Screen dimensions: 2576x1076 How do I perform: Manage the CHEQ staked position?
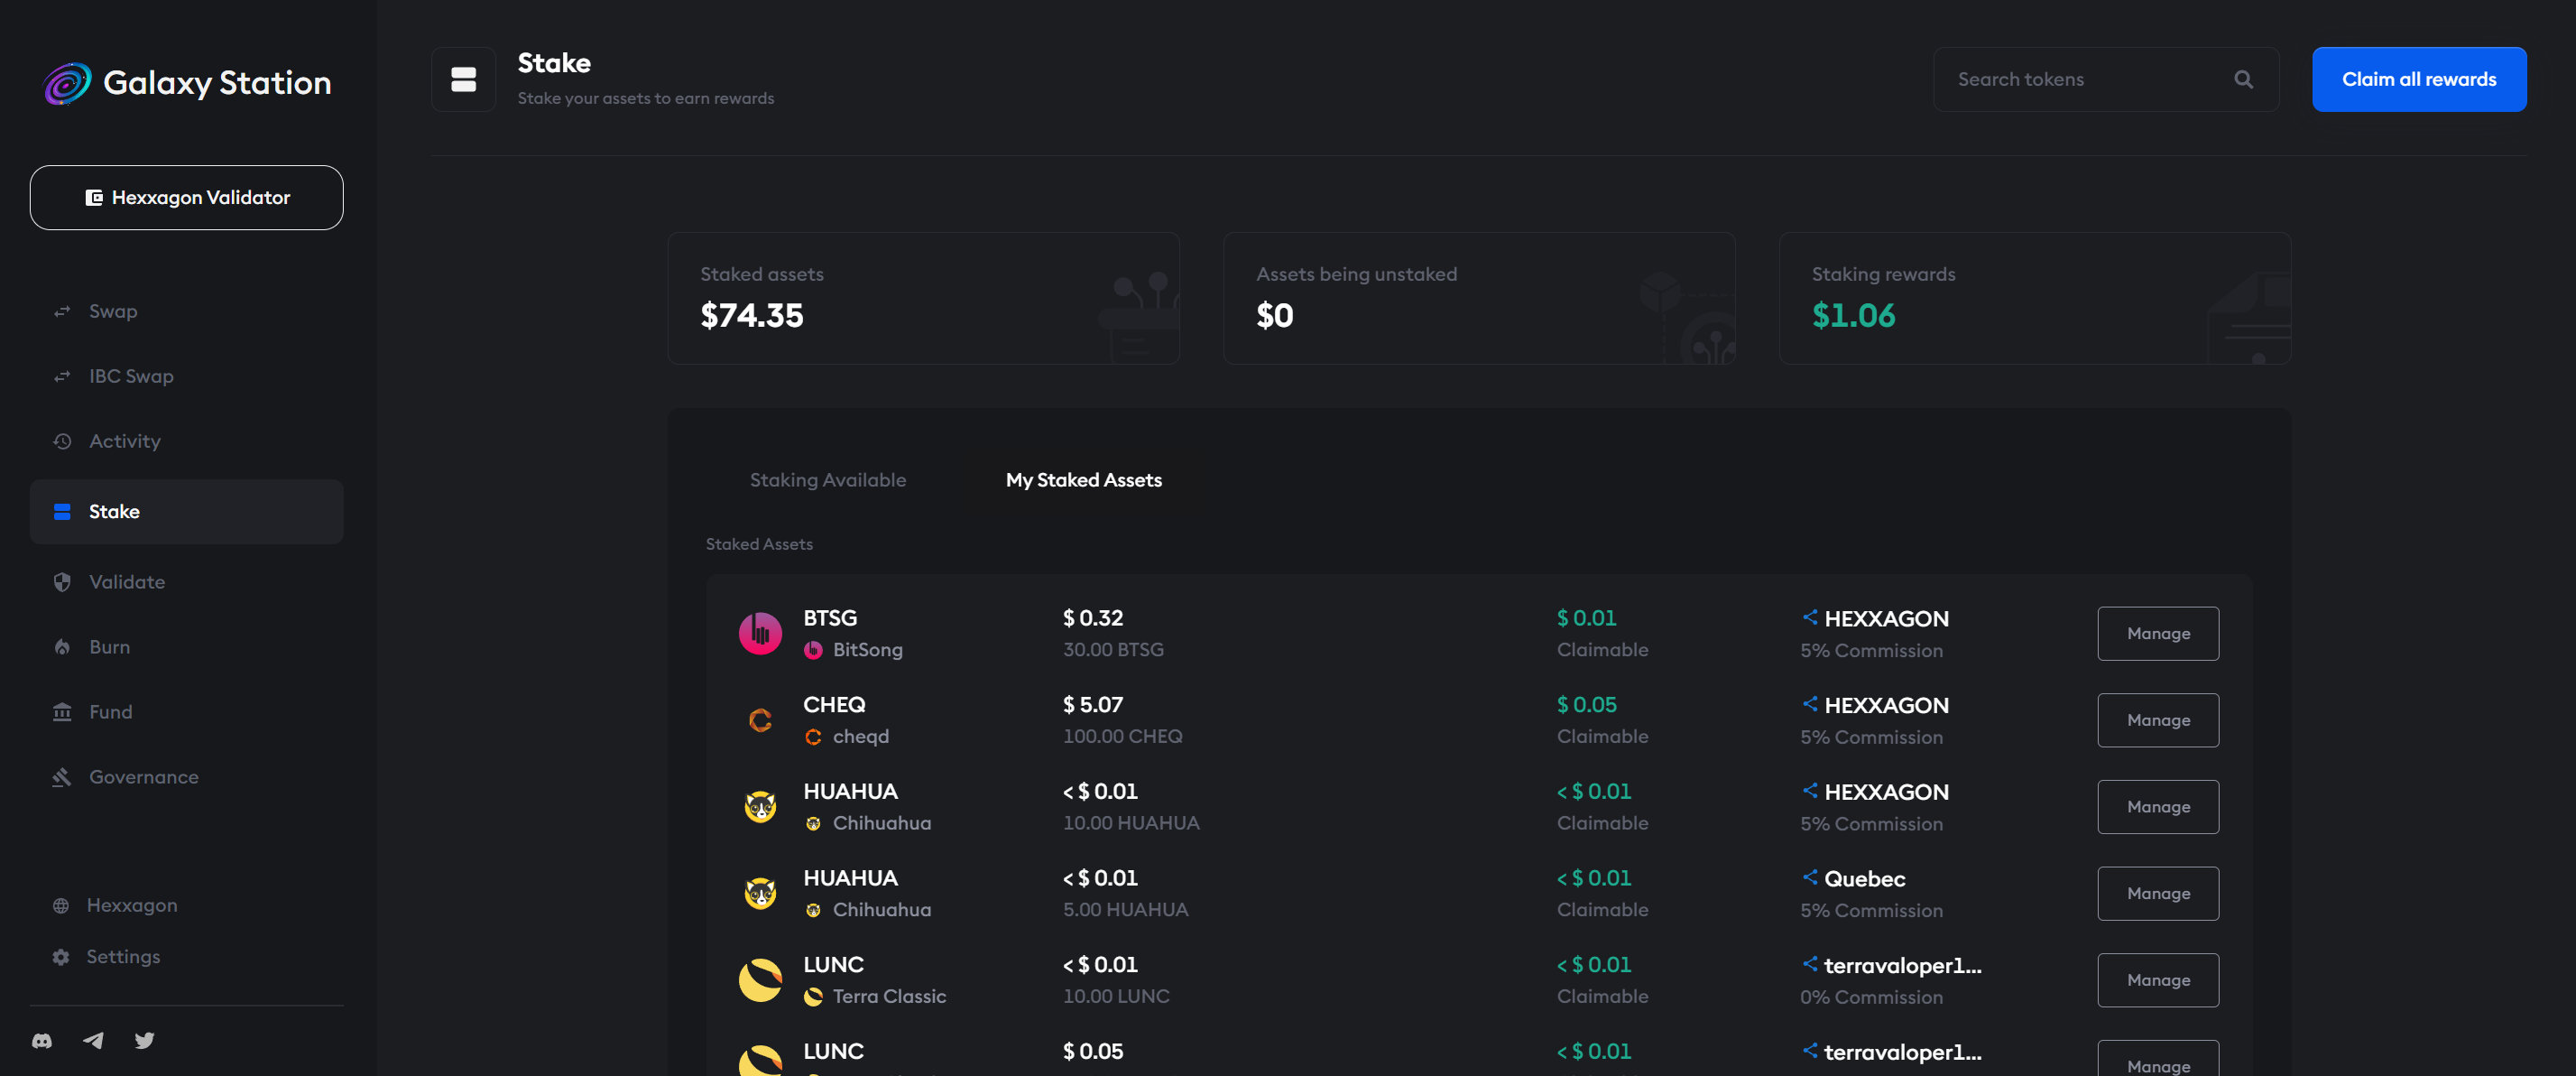(x=2157, y=720)
